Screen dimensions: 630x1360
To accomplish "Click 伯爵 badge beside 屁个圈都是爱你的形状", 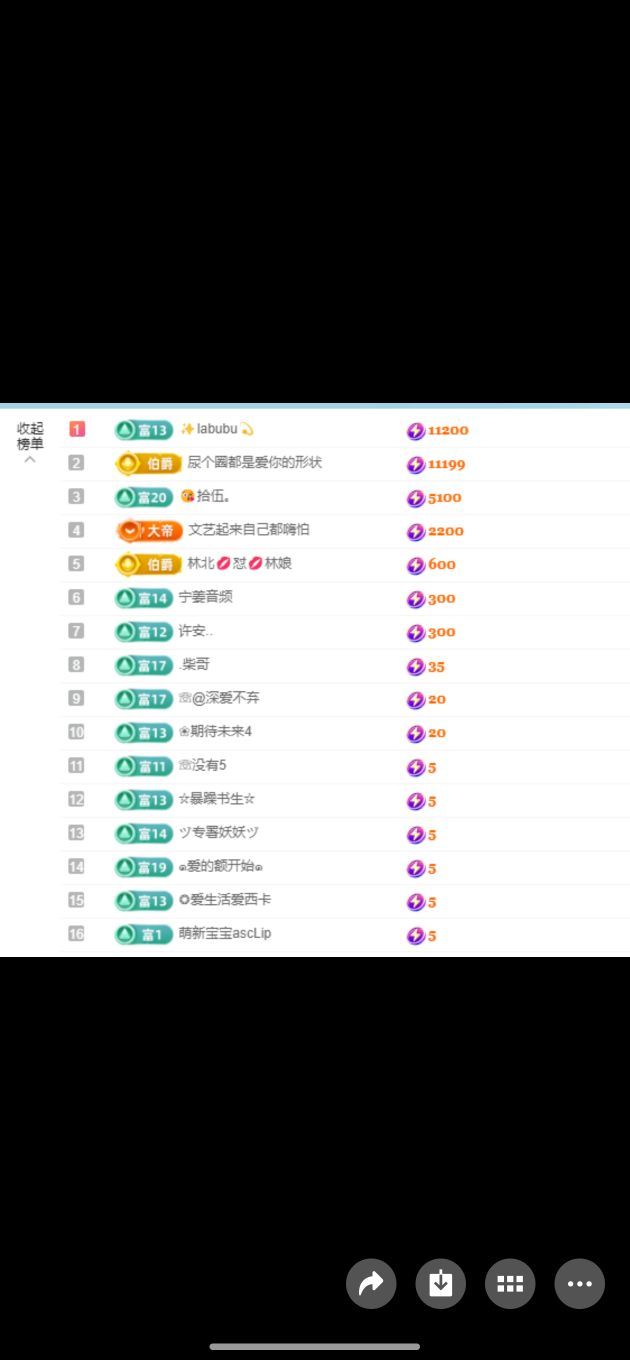I will [x=149, y=464].
